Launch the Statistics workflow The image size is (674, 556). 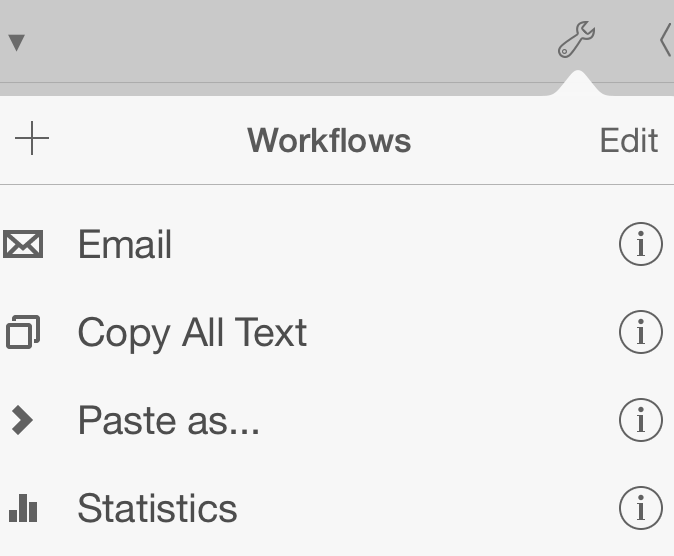pos(158,509)
